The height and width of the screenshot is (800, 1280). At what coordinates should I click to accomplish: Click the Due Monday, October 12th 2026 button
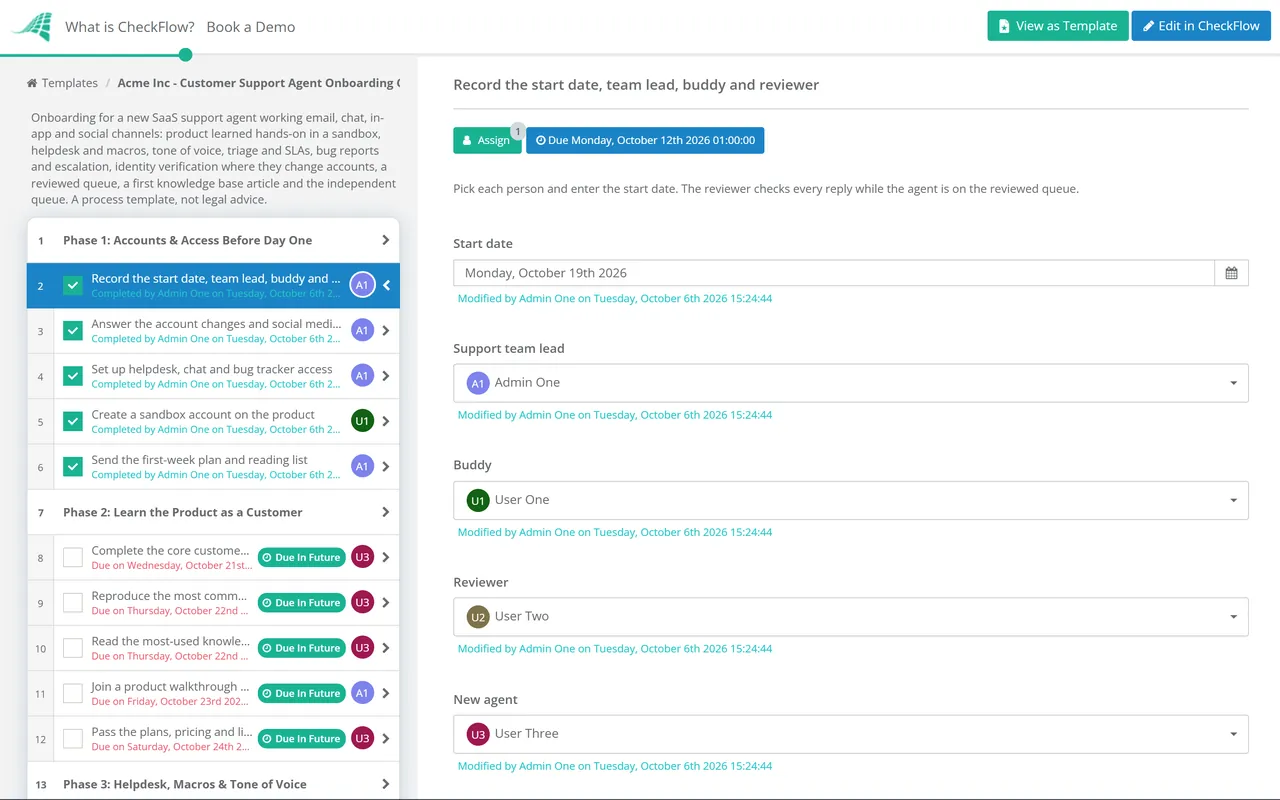645,140
